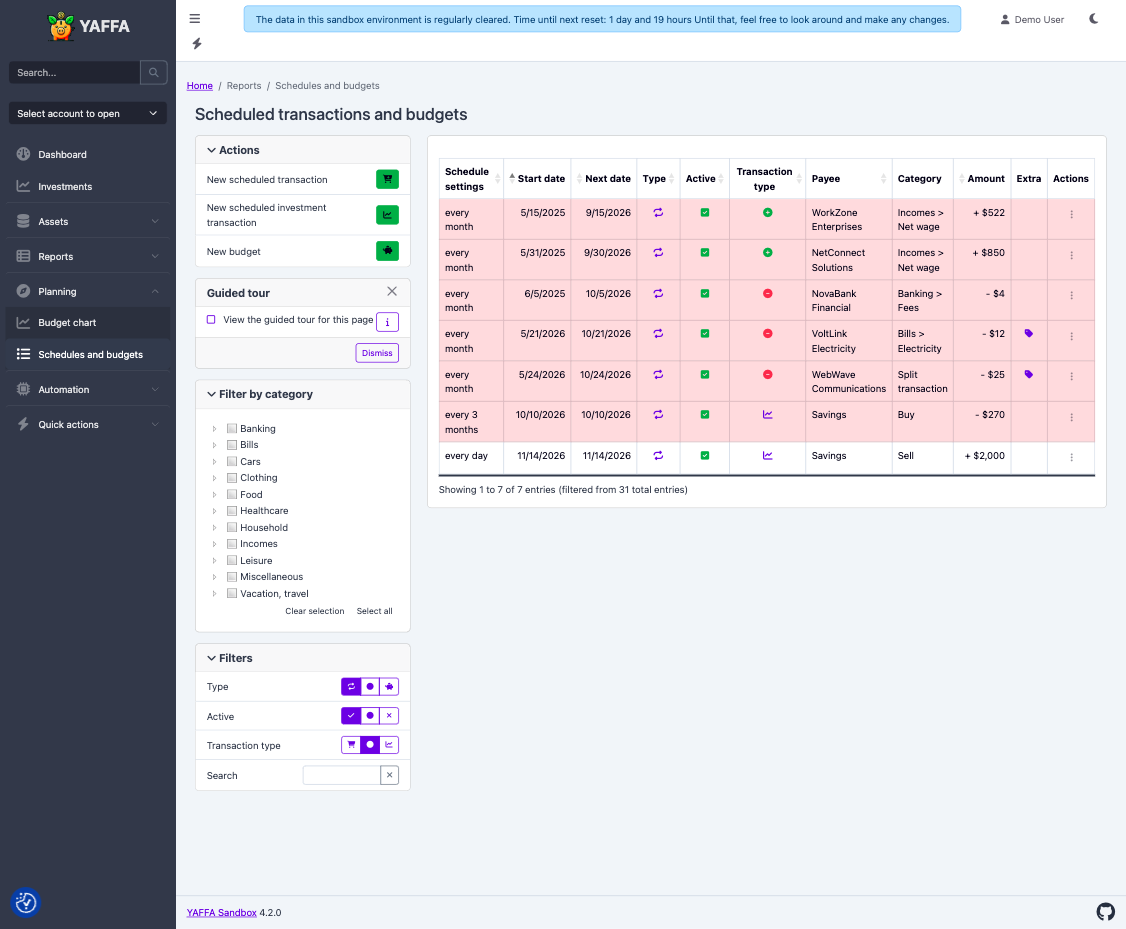Tick the Food category checkbox
Viewport: 1126px width, 929px height.
coord(232,495)
